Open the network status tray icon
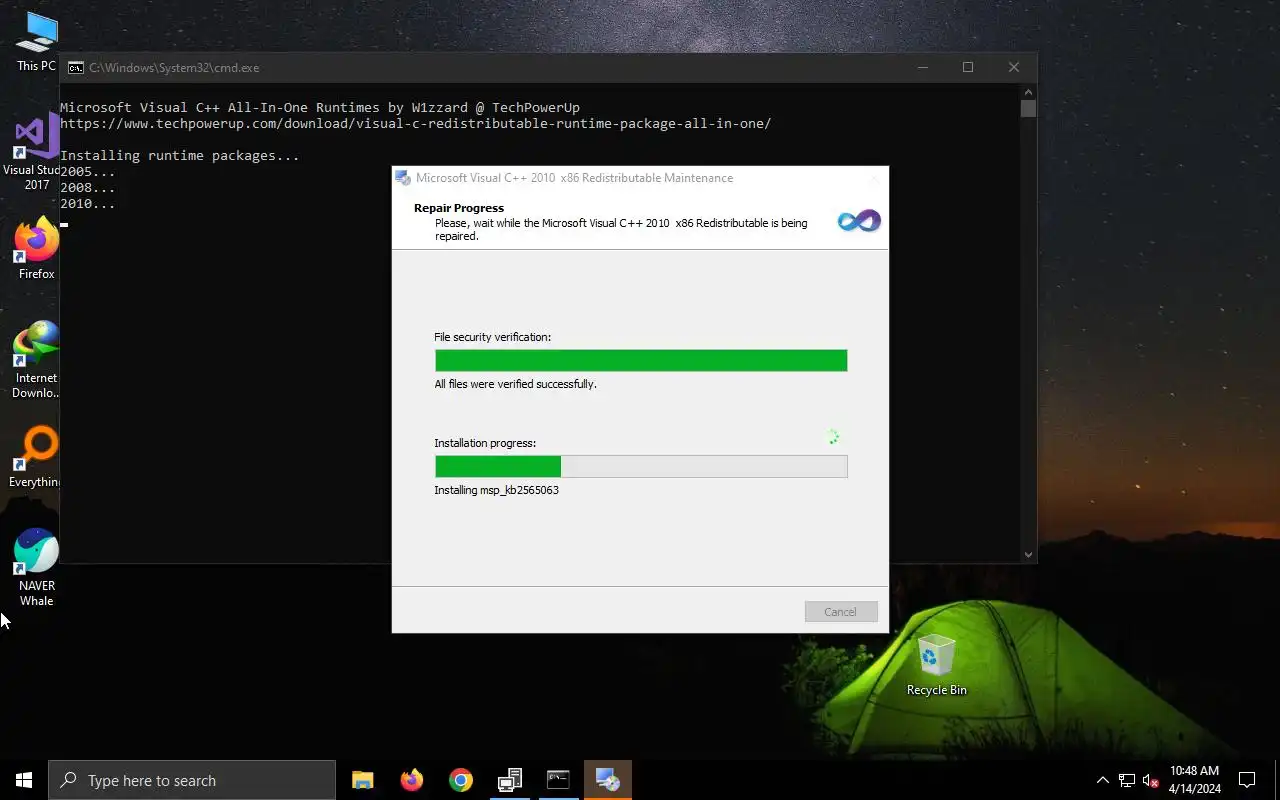 [x=1127, y=780]
